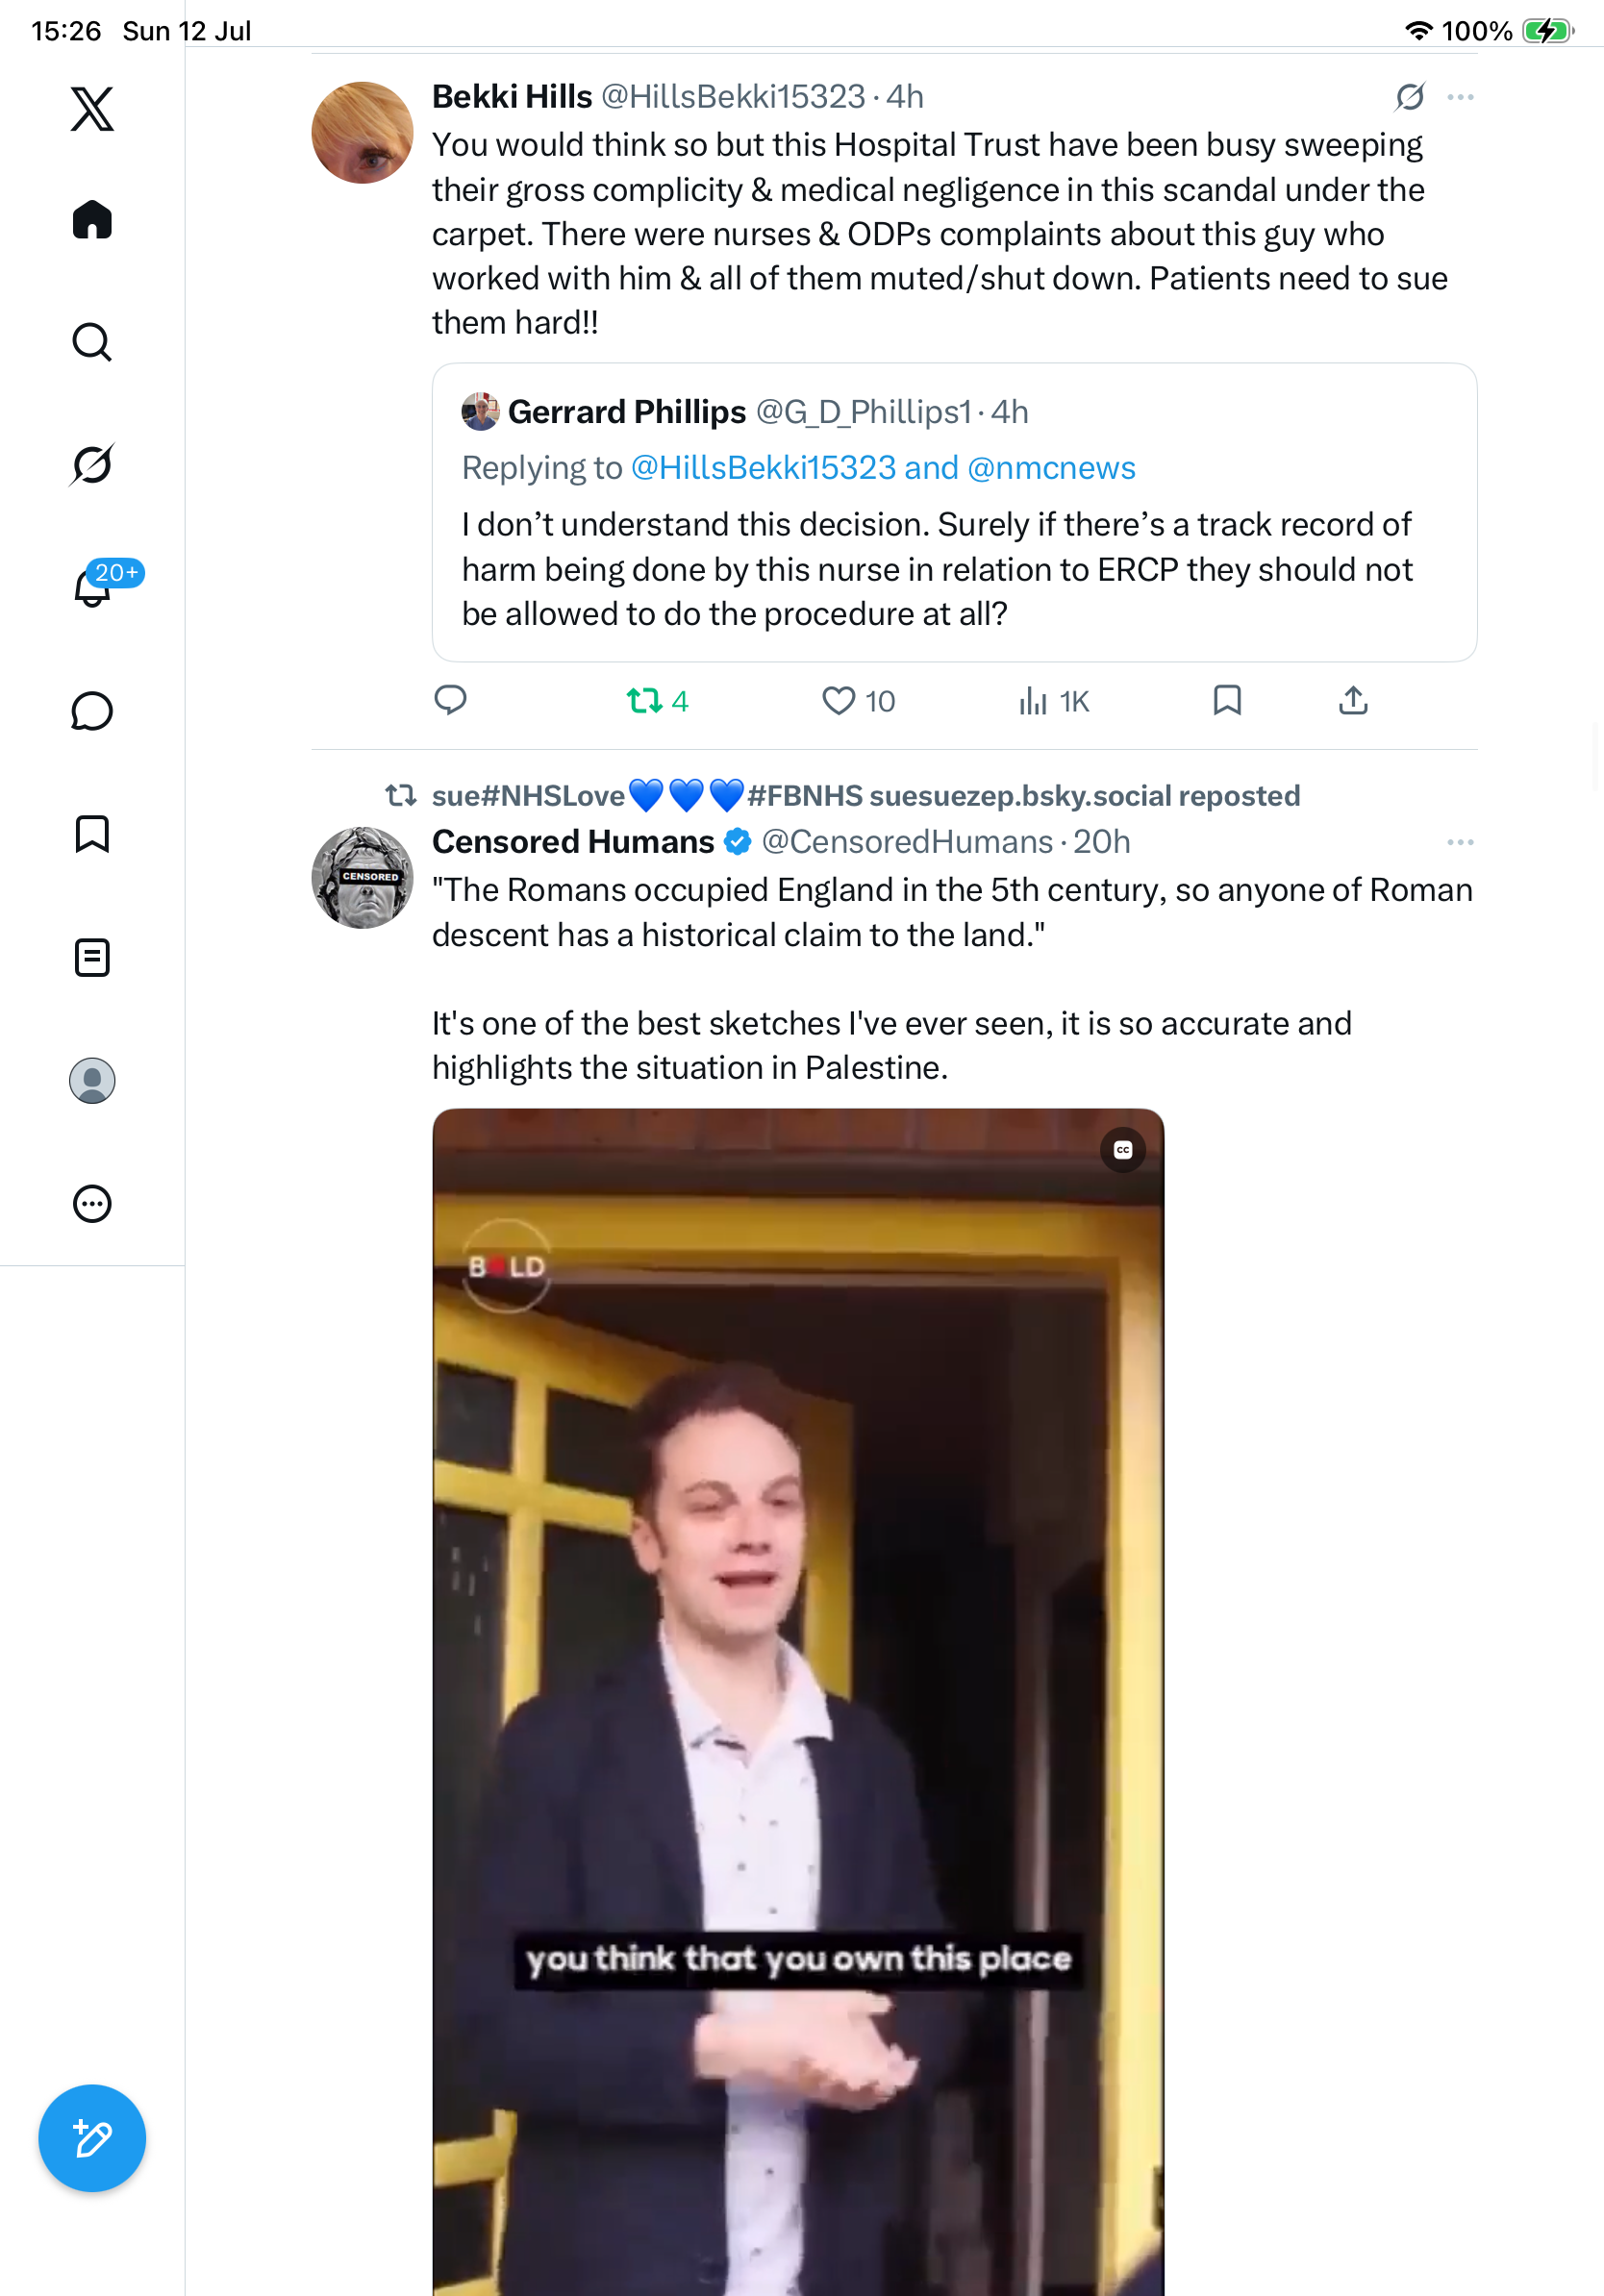
Task: Go to Home feed icon
Action: coord(92,220)
